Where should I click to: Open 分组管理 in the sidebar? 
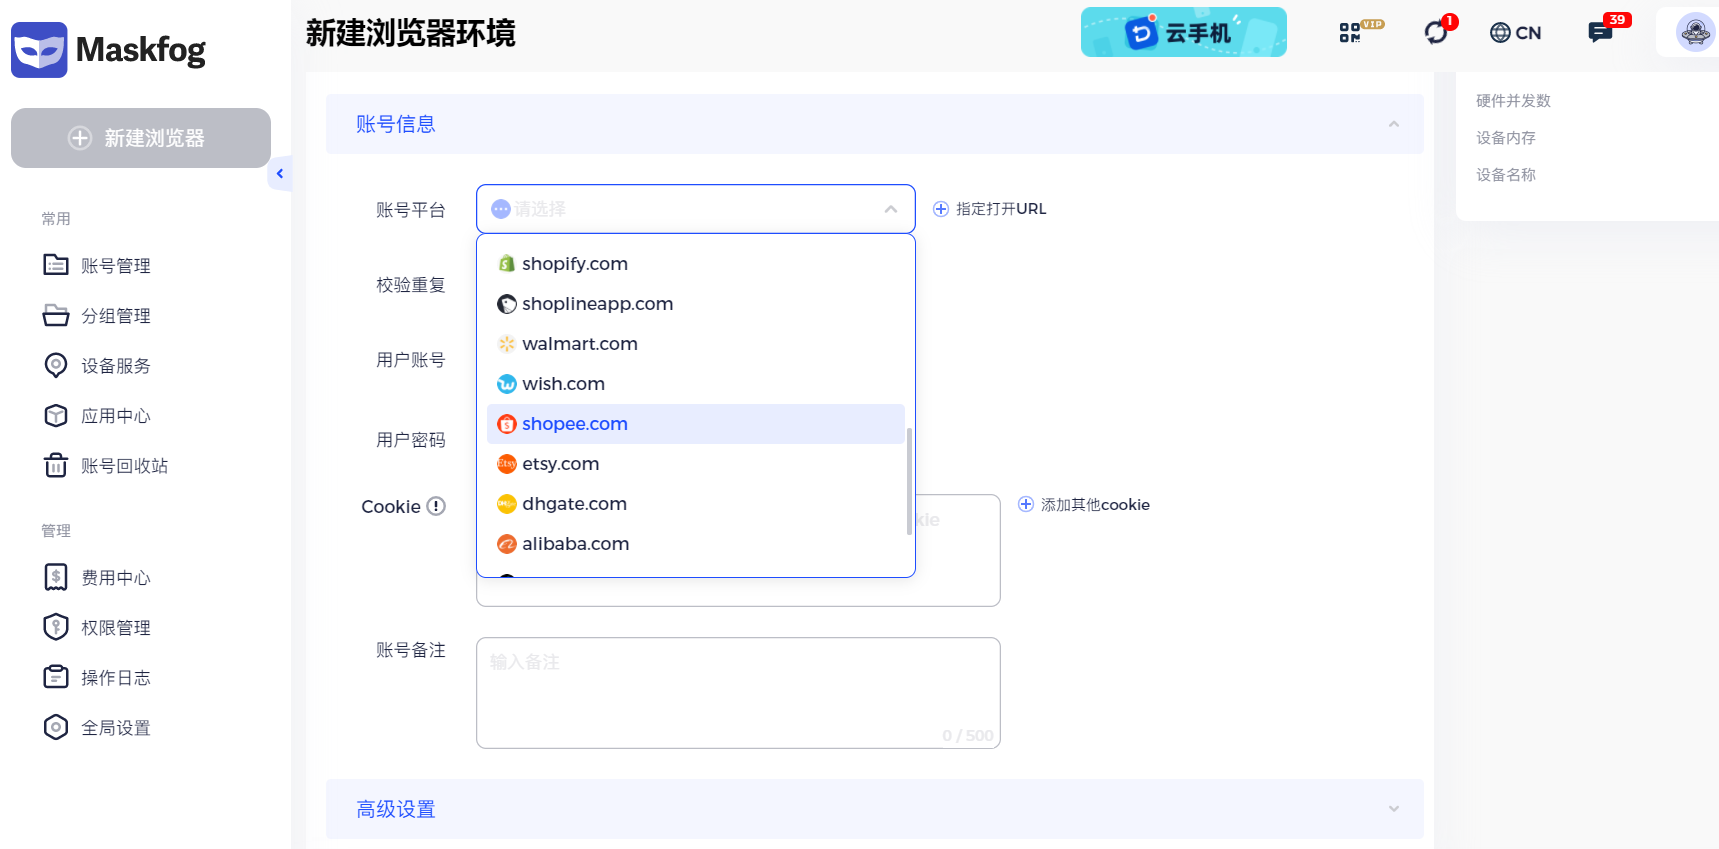pyautogui.click(x=116, y=316)
